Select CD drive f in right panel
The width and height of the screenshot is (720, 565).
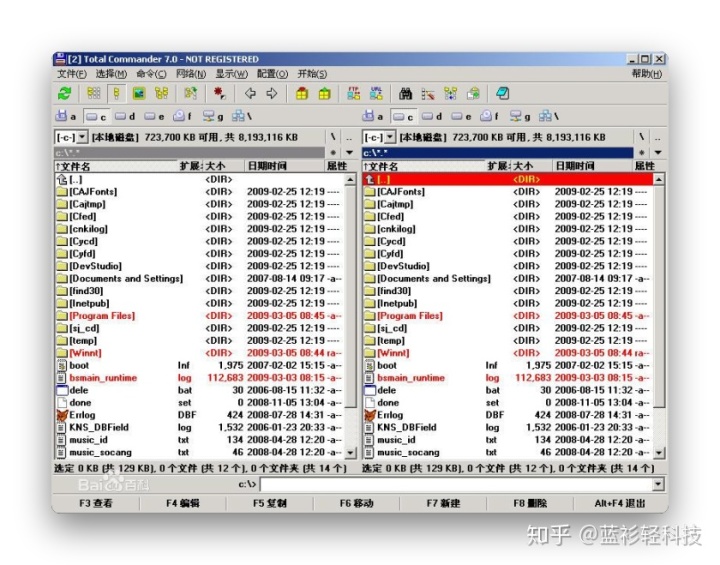489,116
